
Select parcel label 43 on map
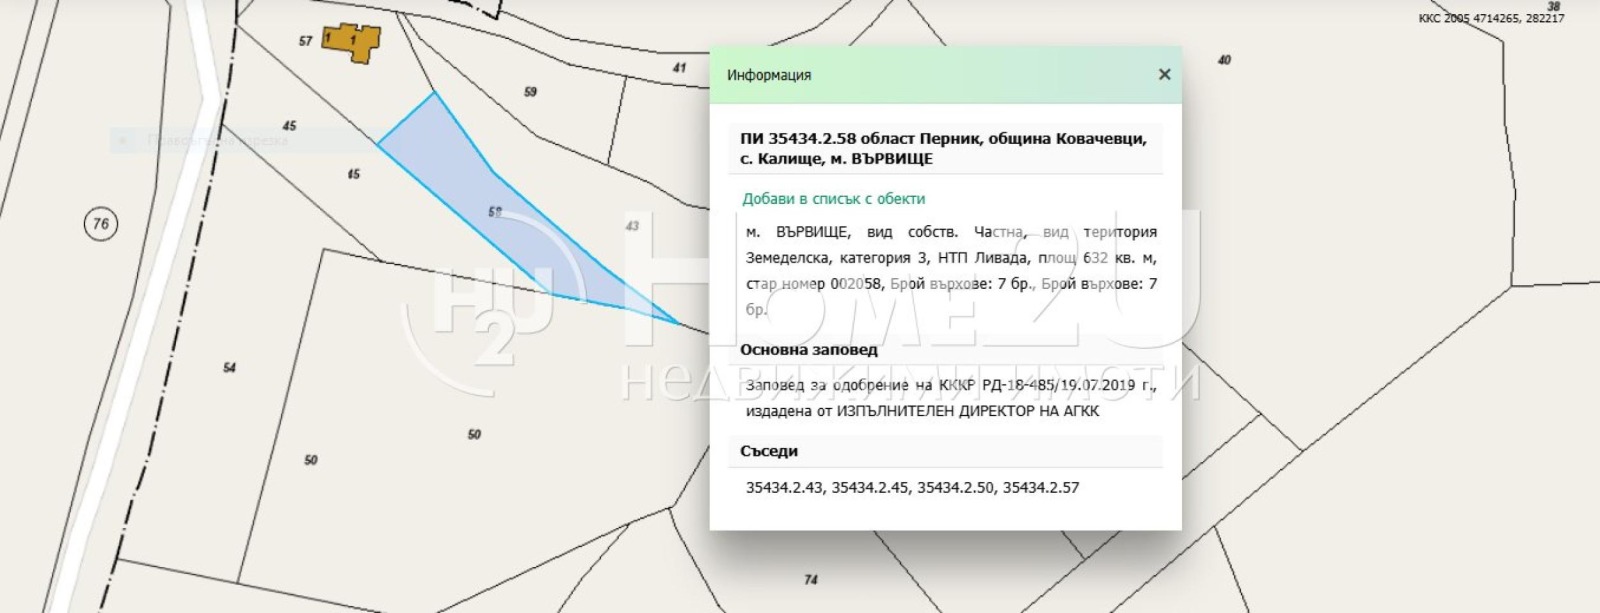pyautogui.click(x=632, y=226)
